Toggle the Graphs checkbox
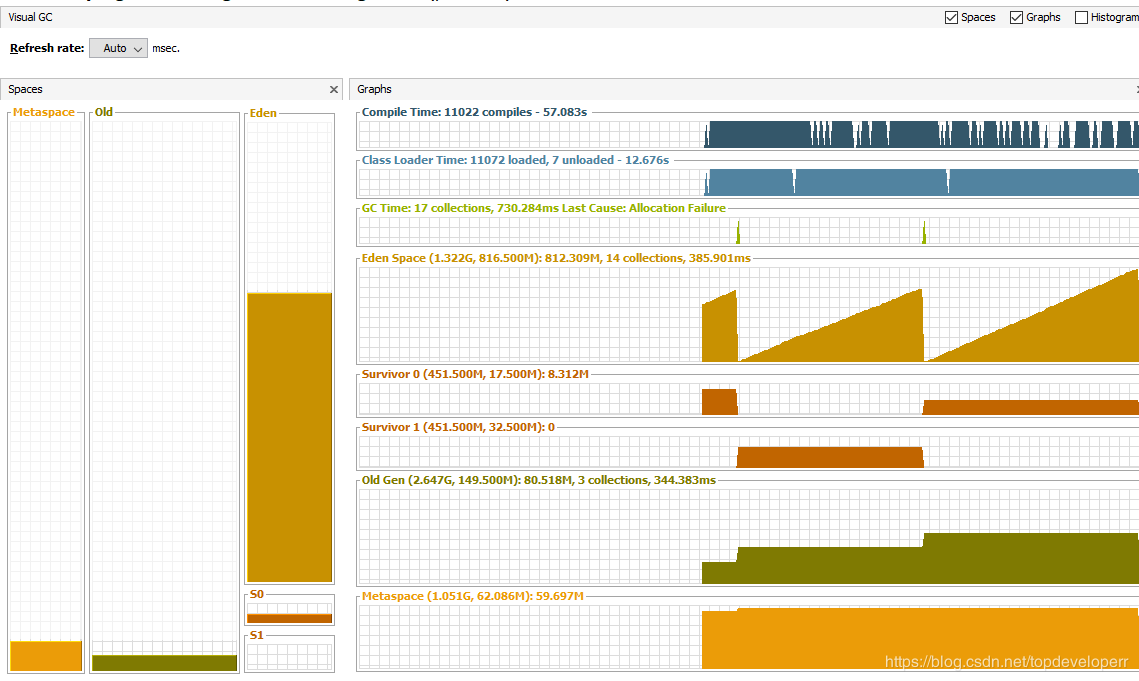This screenshot has height=681, width=1139. [1016, 17]
